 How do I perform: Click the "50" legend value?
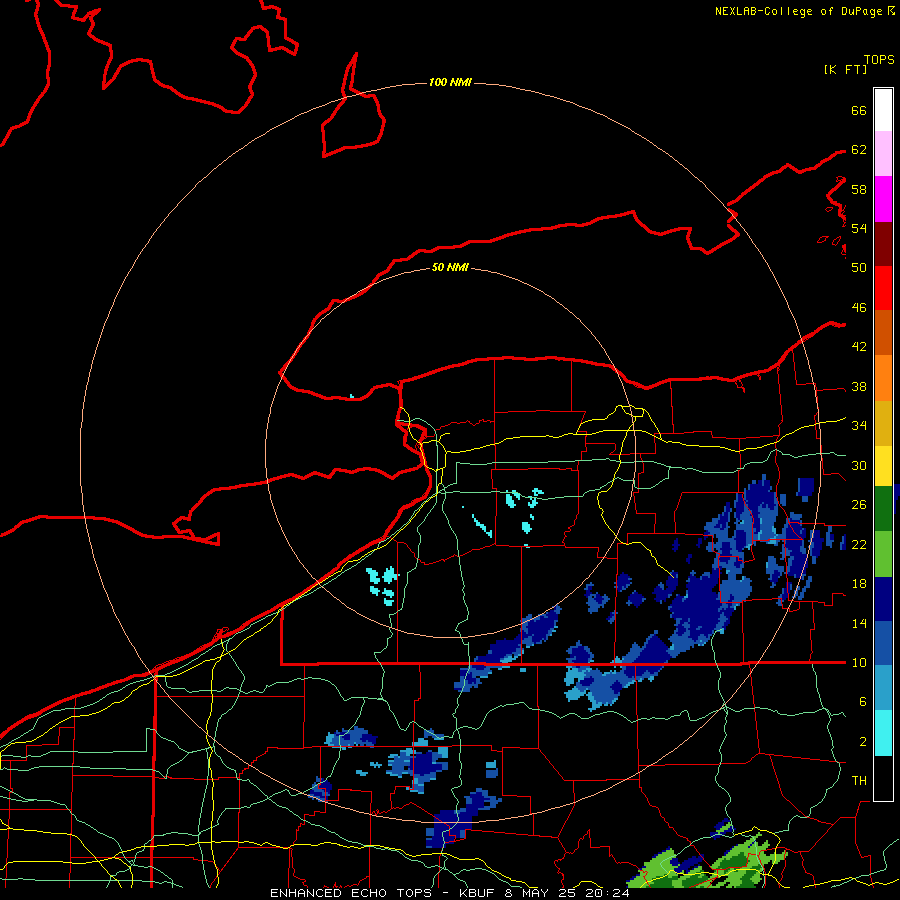pyautogui.click(x=859, y=267)
